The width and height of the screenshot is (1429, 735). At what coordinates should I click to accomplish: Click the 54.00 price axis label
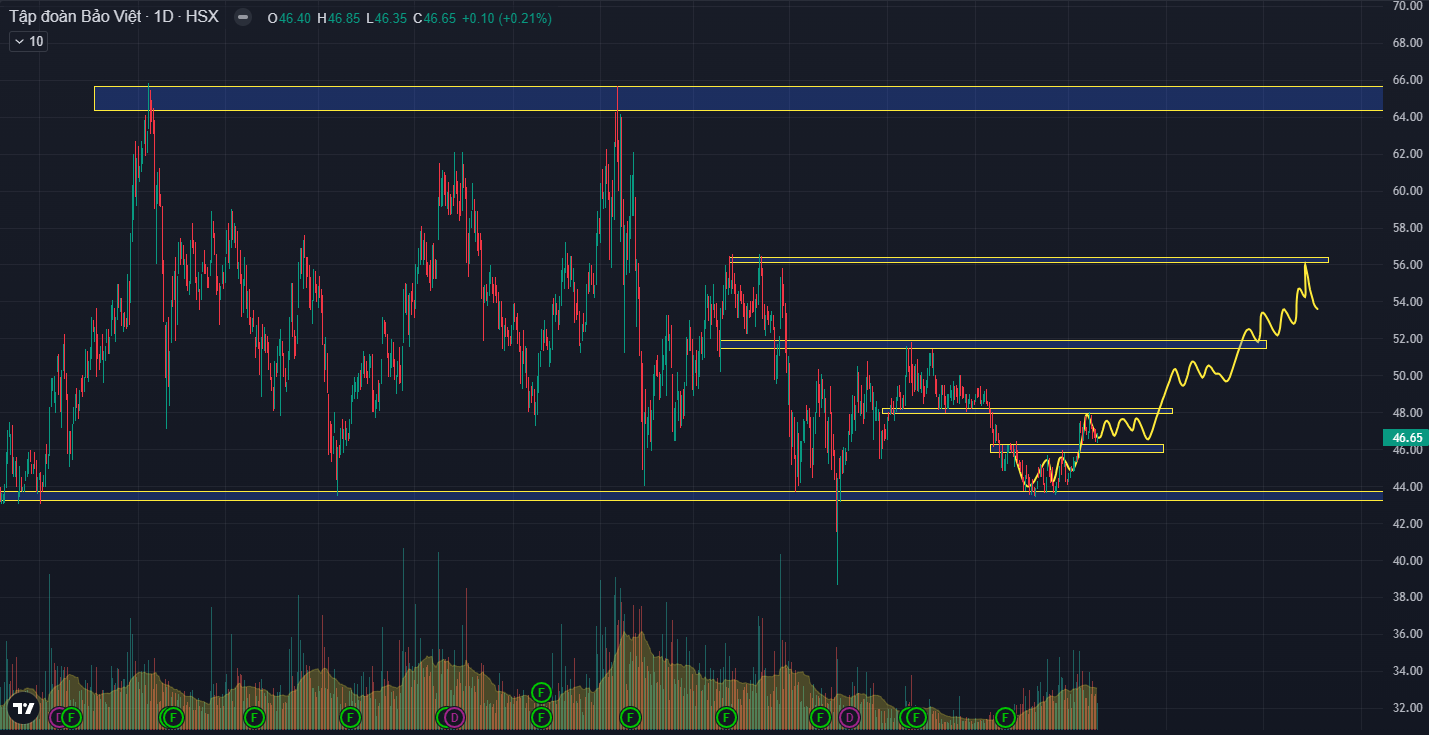(1407, 302)
